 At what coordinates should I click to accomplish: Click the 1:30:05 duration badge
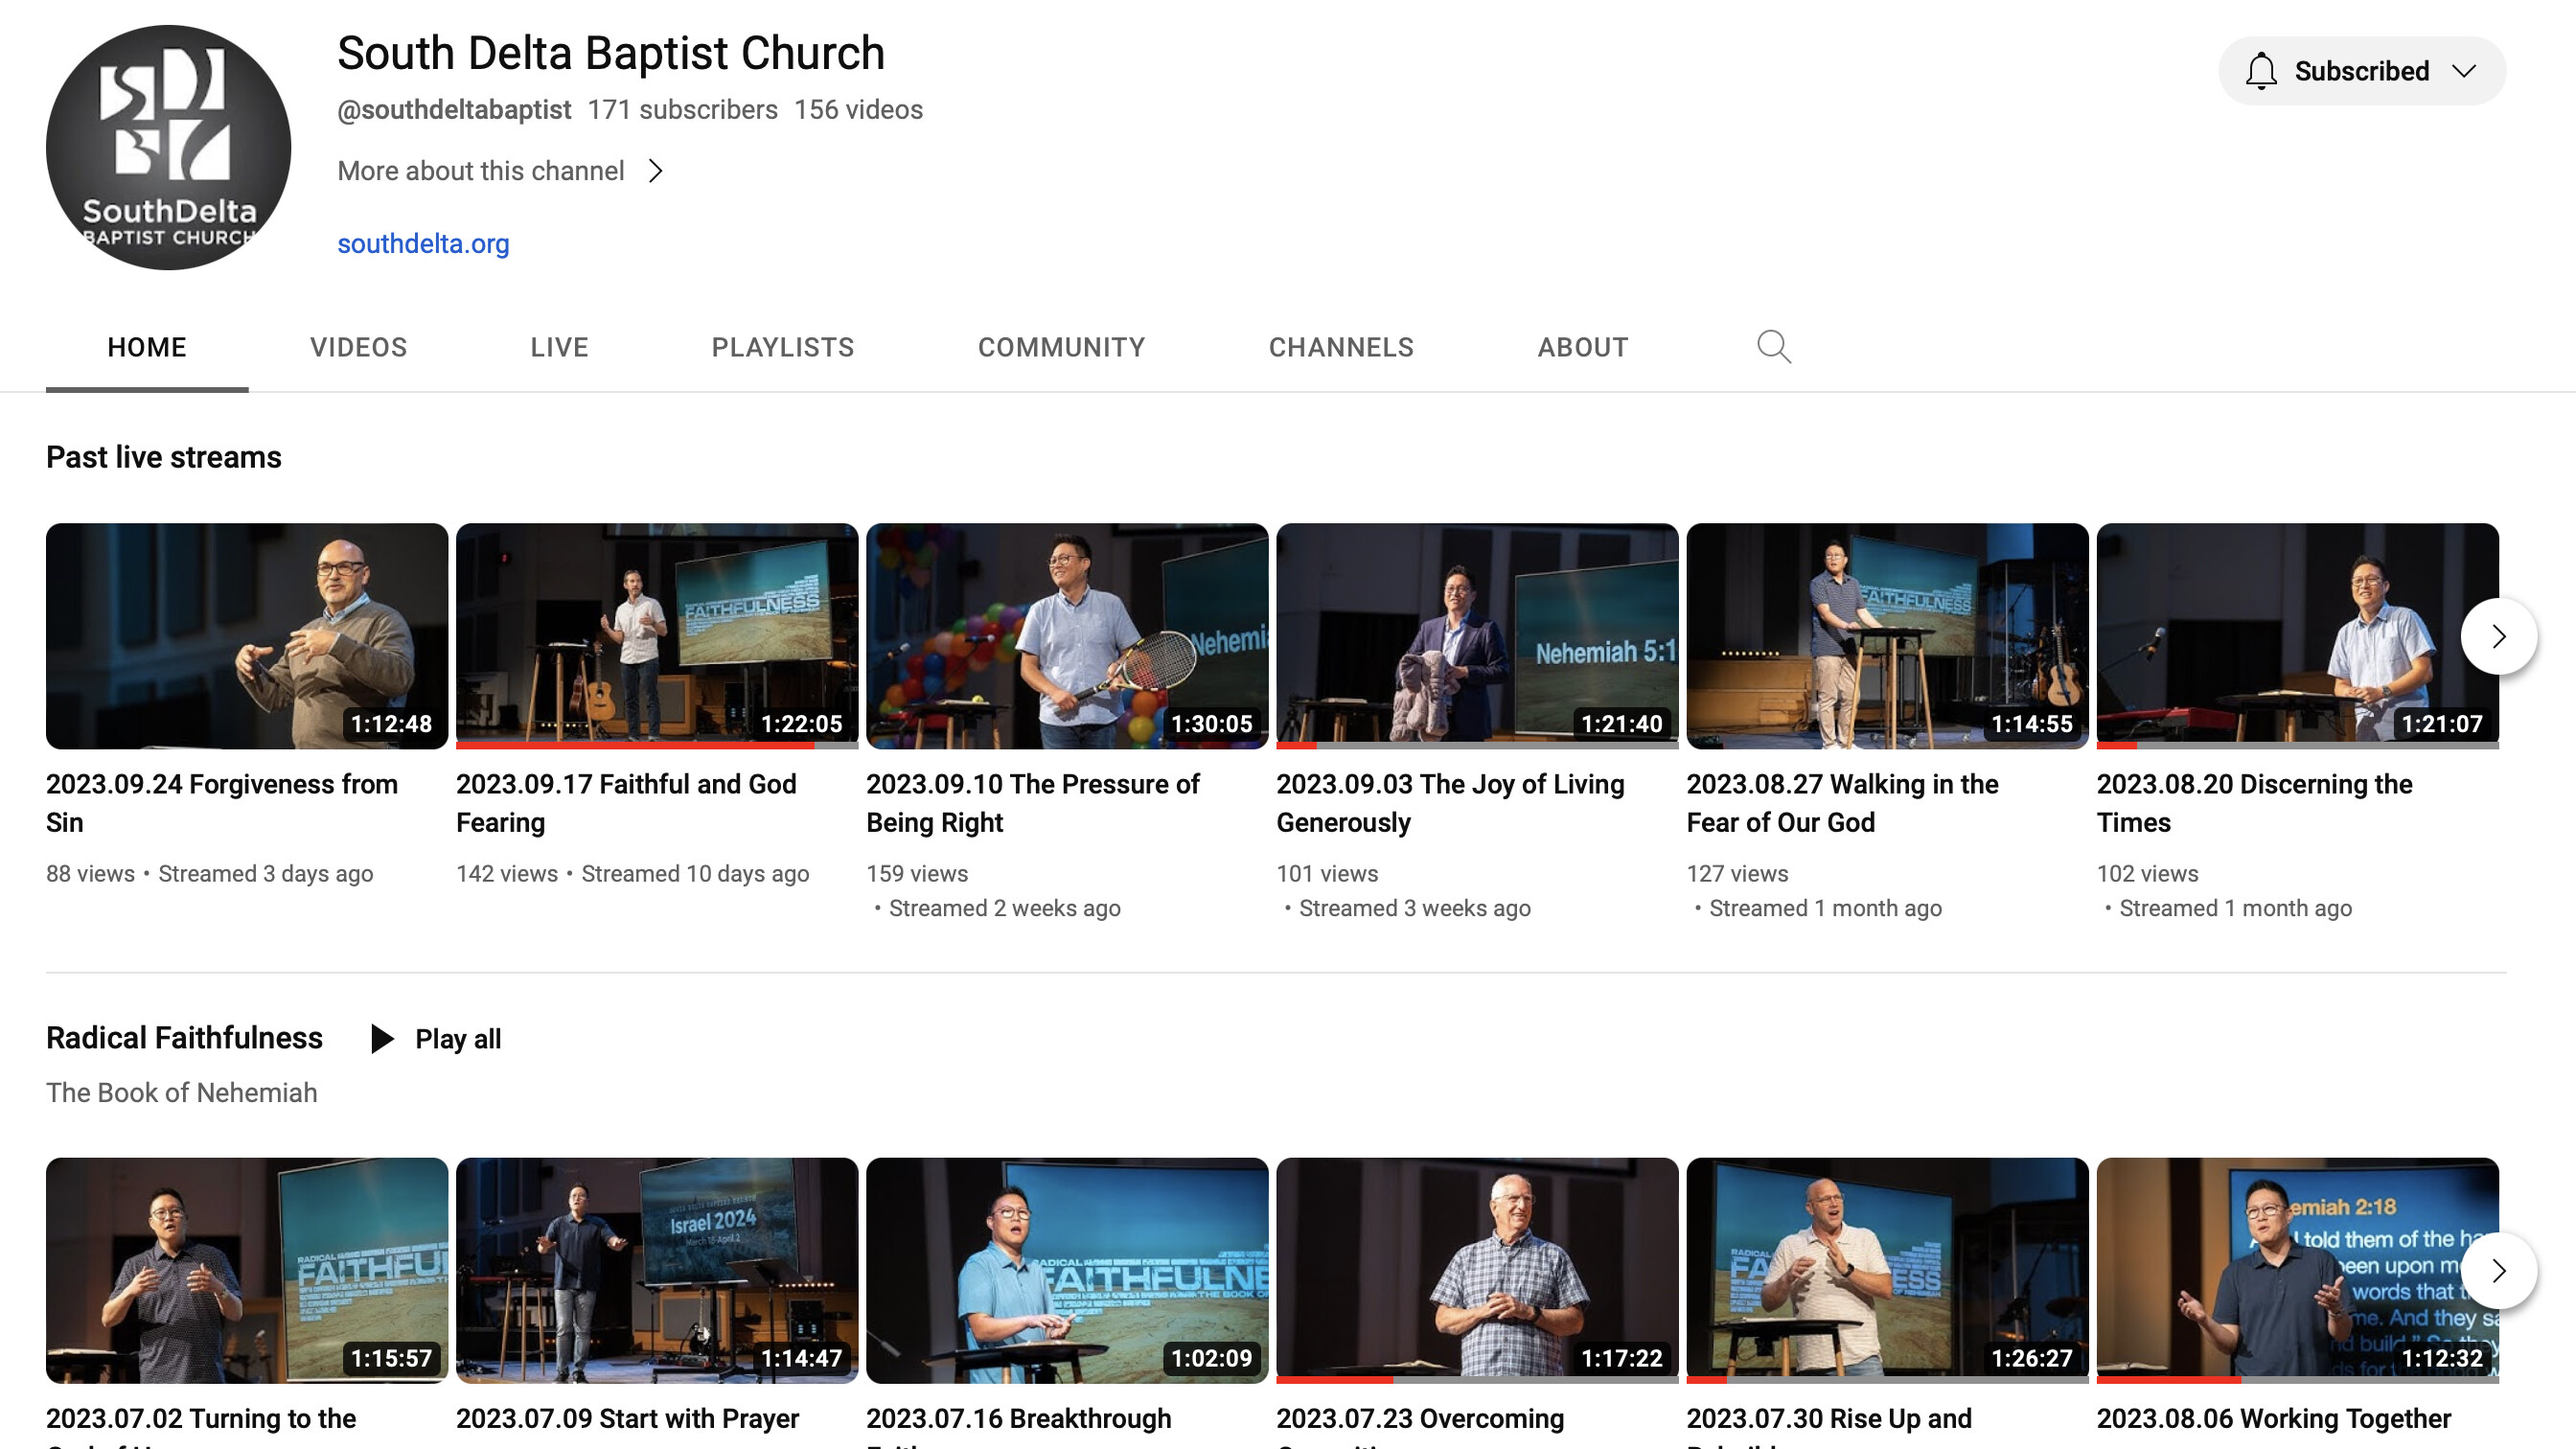1211,723
